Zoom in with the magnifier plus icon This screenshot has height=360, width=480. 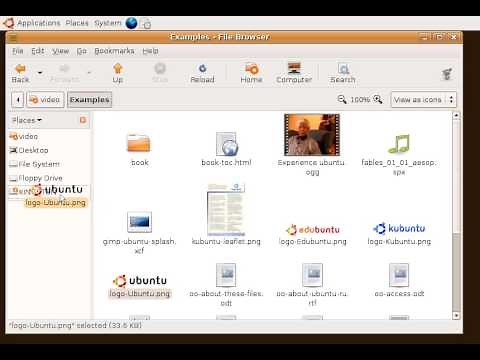click(x=378, y=99)
